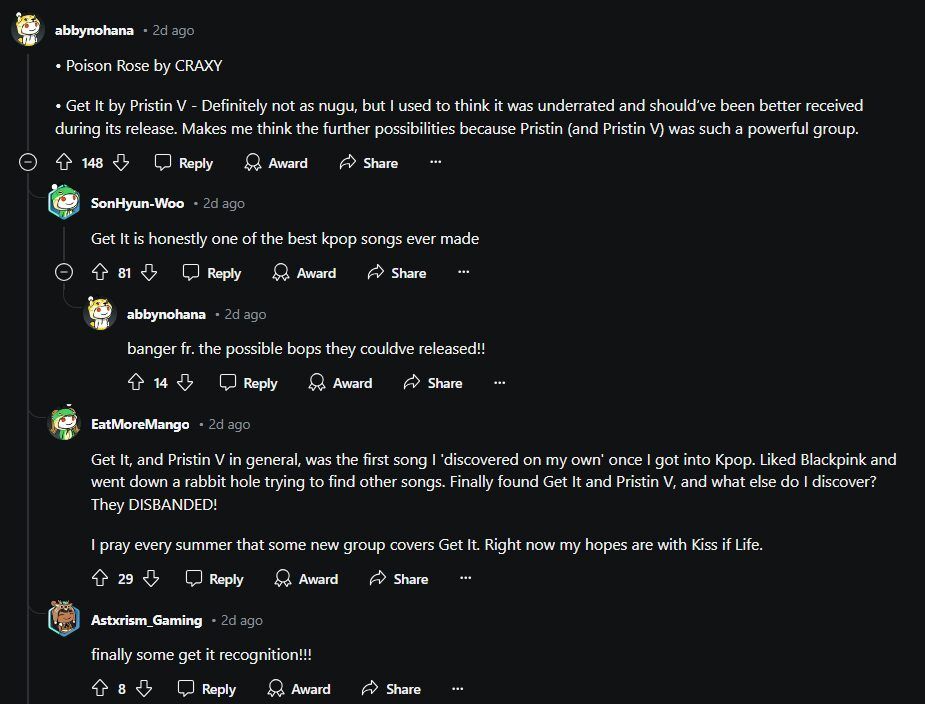Screen dimensions: 925x704
Task: Collapse SonHyun-Woo's reply thread
Action: coord(64,273)
